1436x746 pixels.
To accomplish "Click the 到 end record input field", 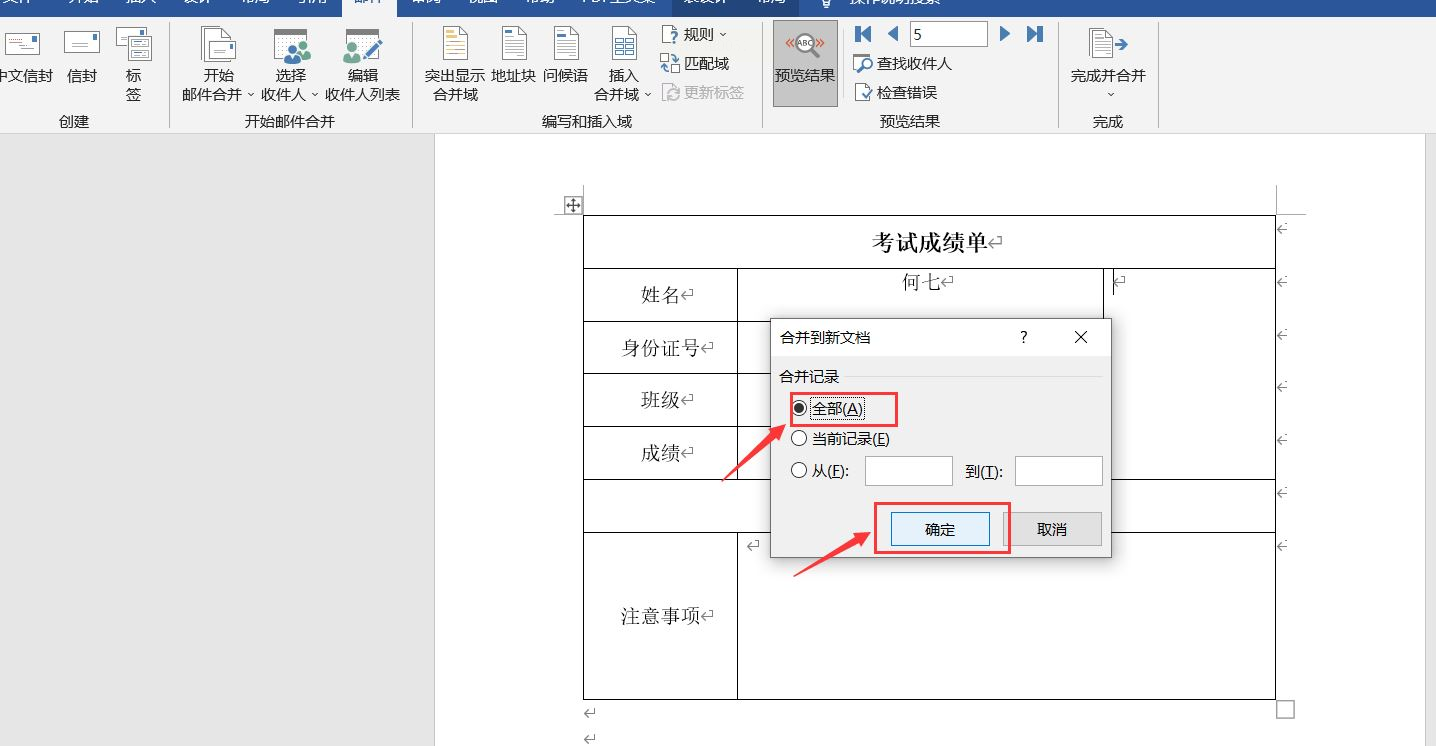I will [1059, 471].
